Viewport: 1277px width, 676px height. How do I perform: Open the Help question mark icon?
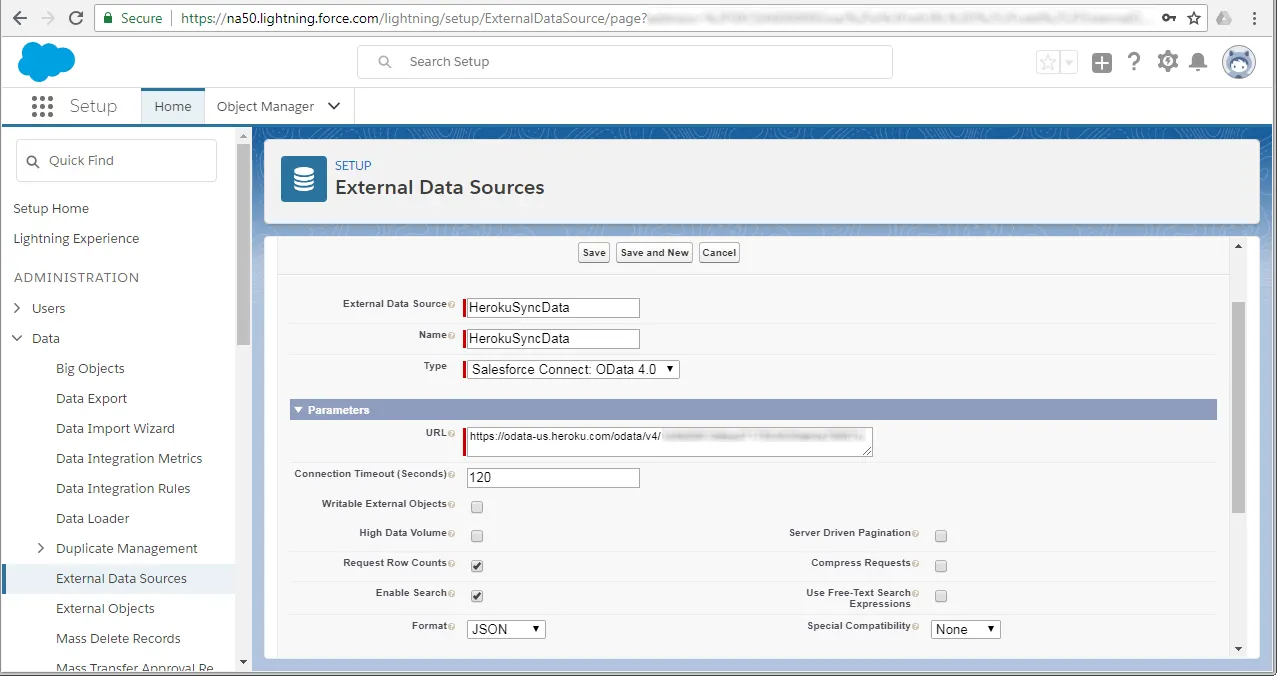pos(1133,62)
